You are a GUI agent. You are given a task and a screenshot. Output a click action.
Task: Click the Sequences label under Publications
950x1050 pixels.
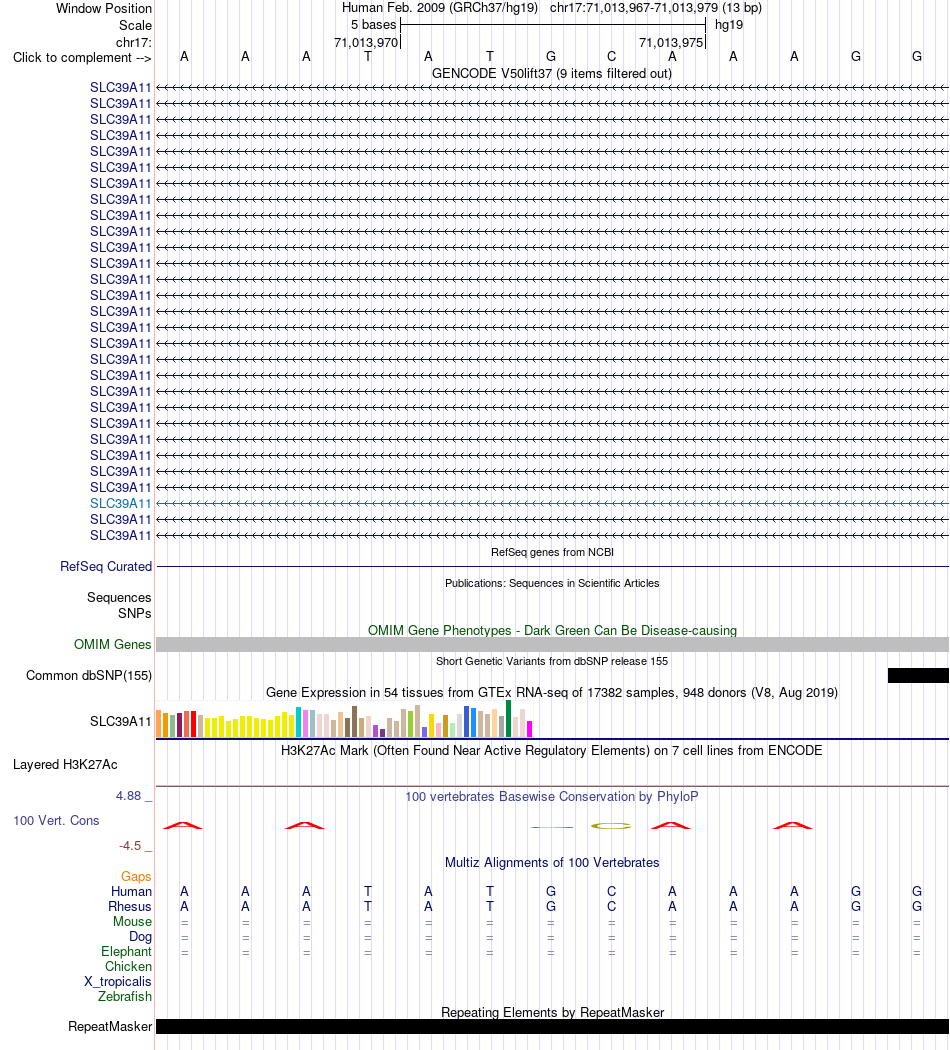point(119,597)
